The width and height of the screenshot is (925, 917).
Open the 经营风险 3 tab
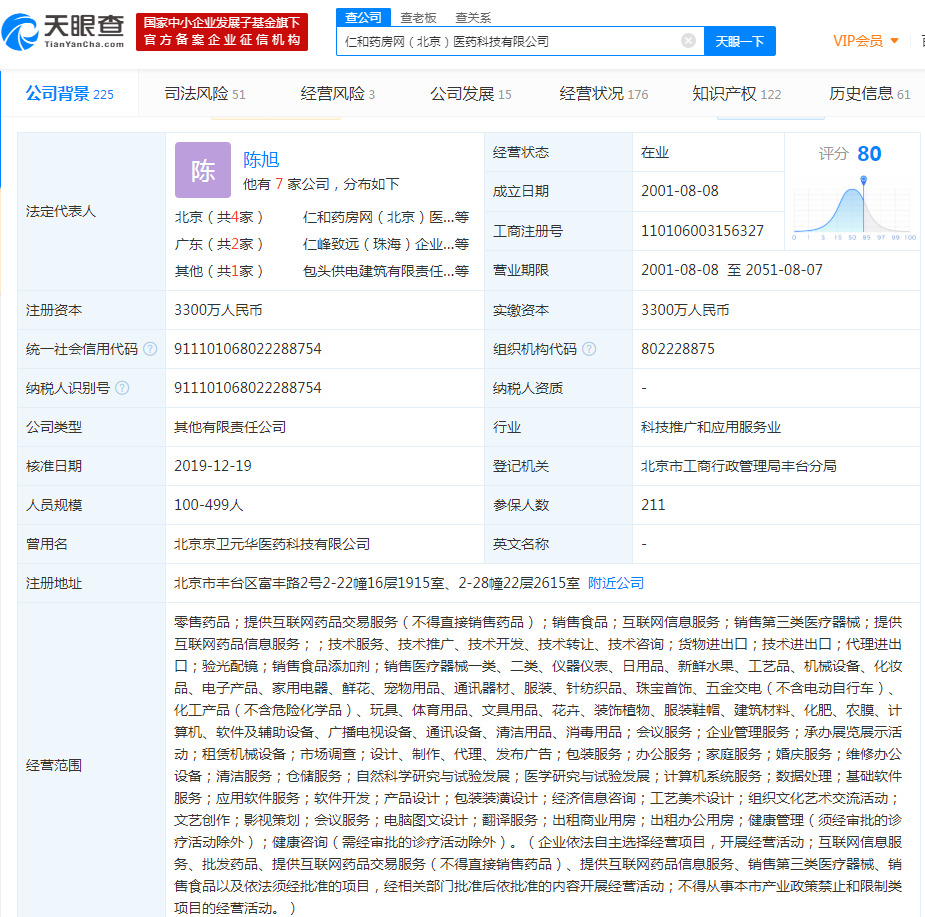point(337,93)
